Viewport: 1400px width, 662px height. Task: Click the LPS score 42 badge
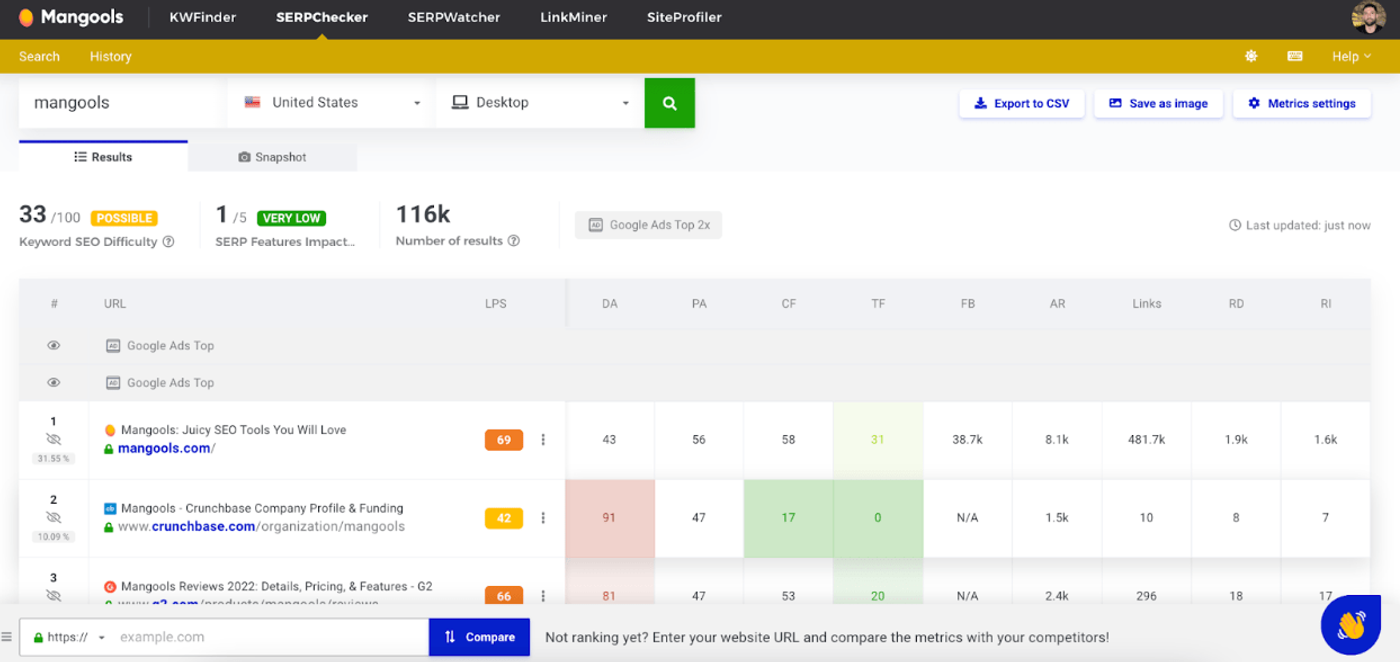click(504, 518)
